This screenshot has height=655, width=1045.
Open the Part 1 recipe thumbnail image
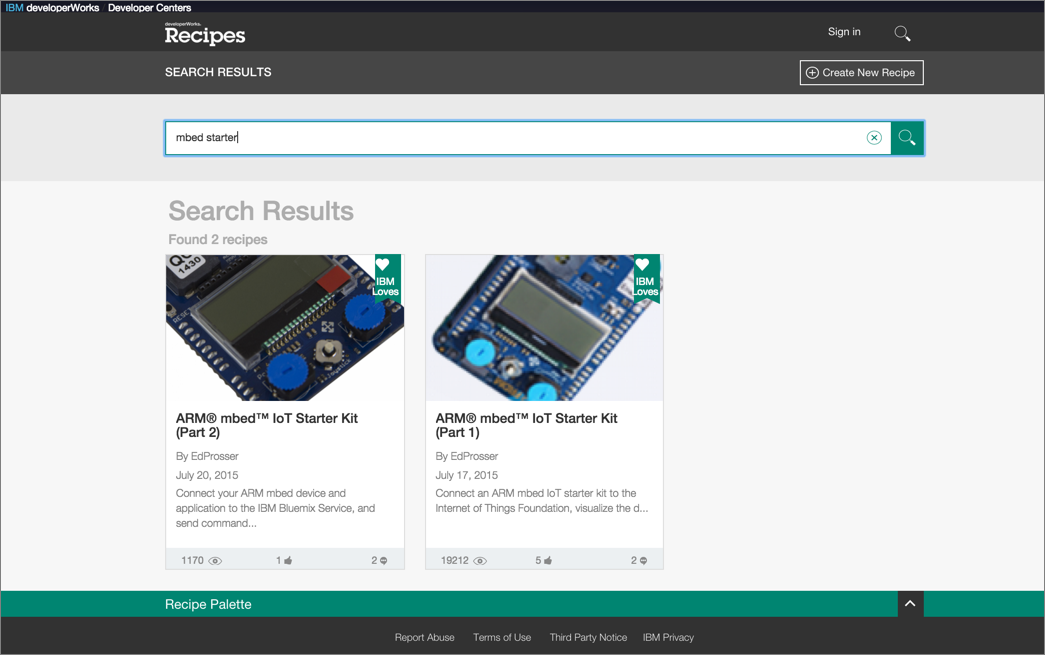544,327
